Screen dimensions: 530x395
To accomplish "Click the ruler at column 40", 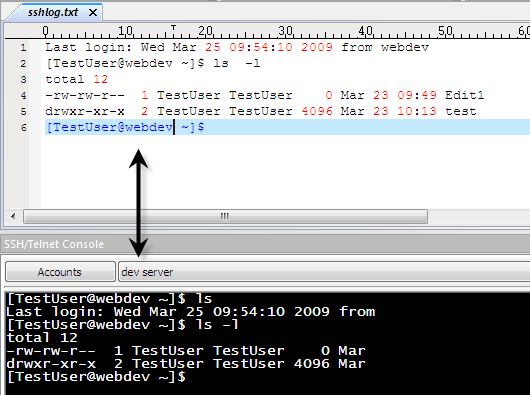I will tap(366, 31).
